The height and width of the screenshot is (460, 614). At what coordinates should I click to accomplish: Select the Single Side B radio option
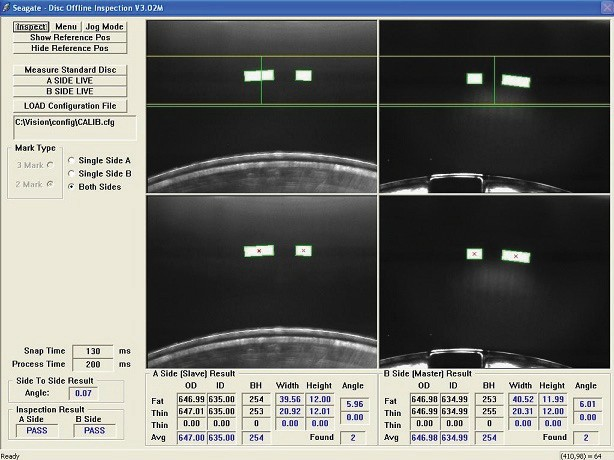click(x=70, y=173)
